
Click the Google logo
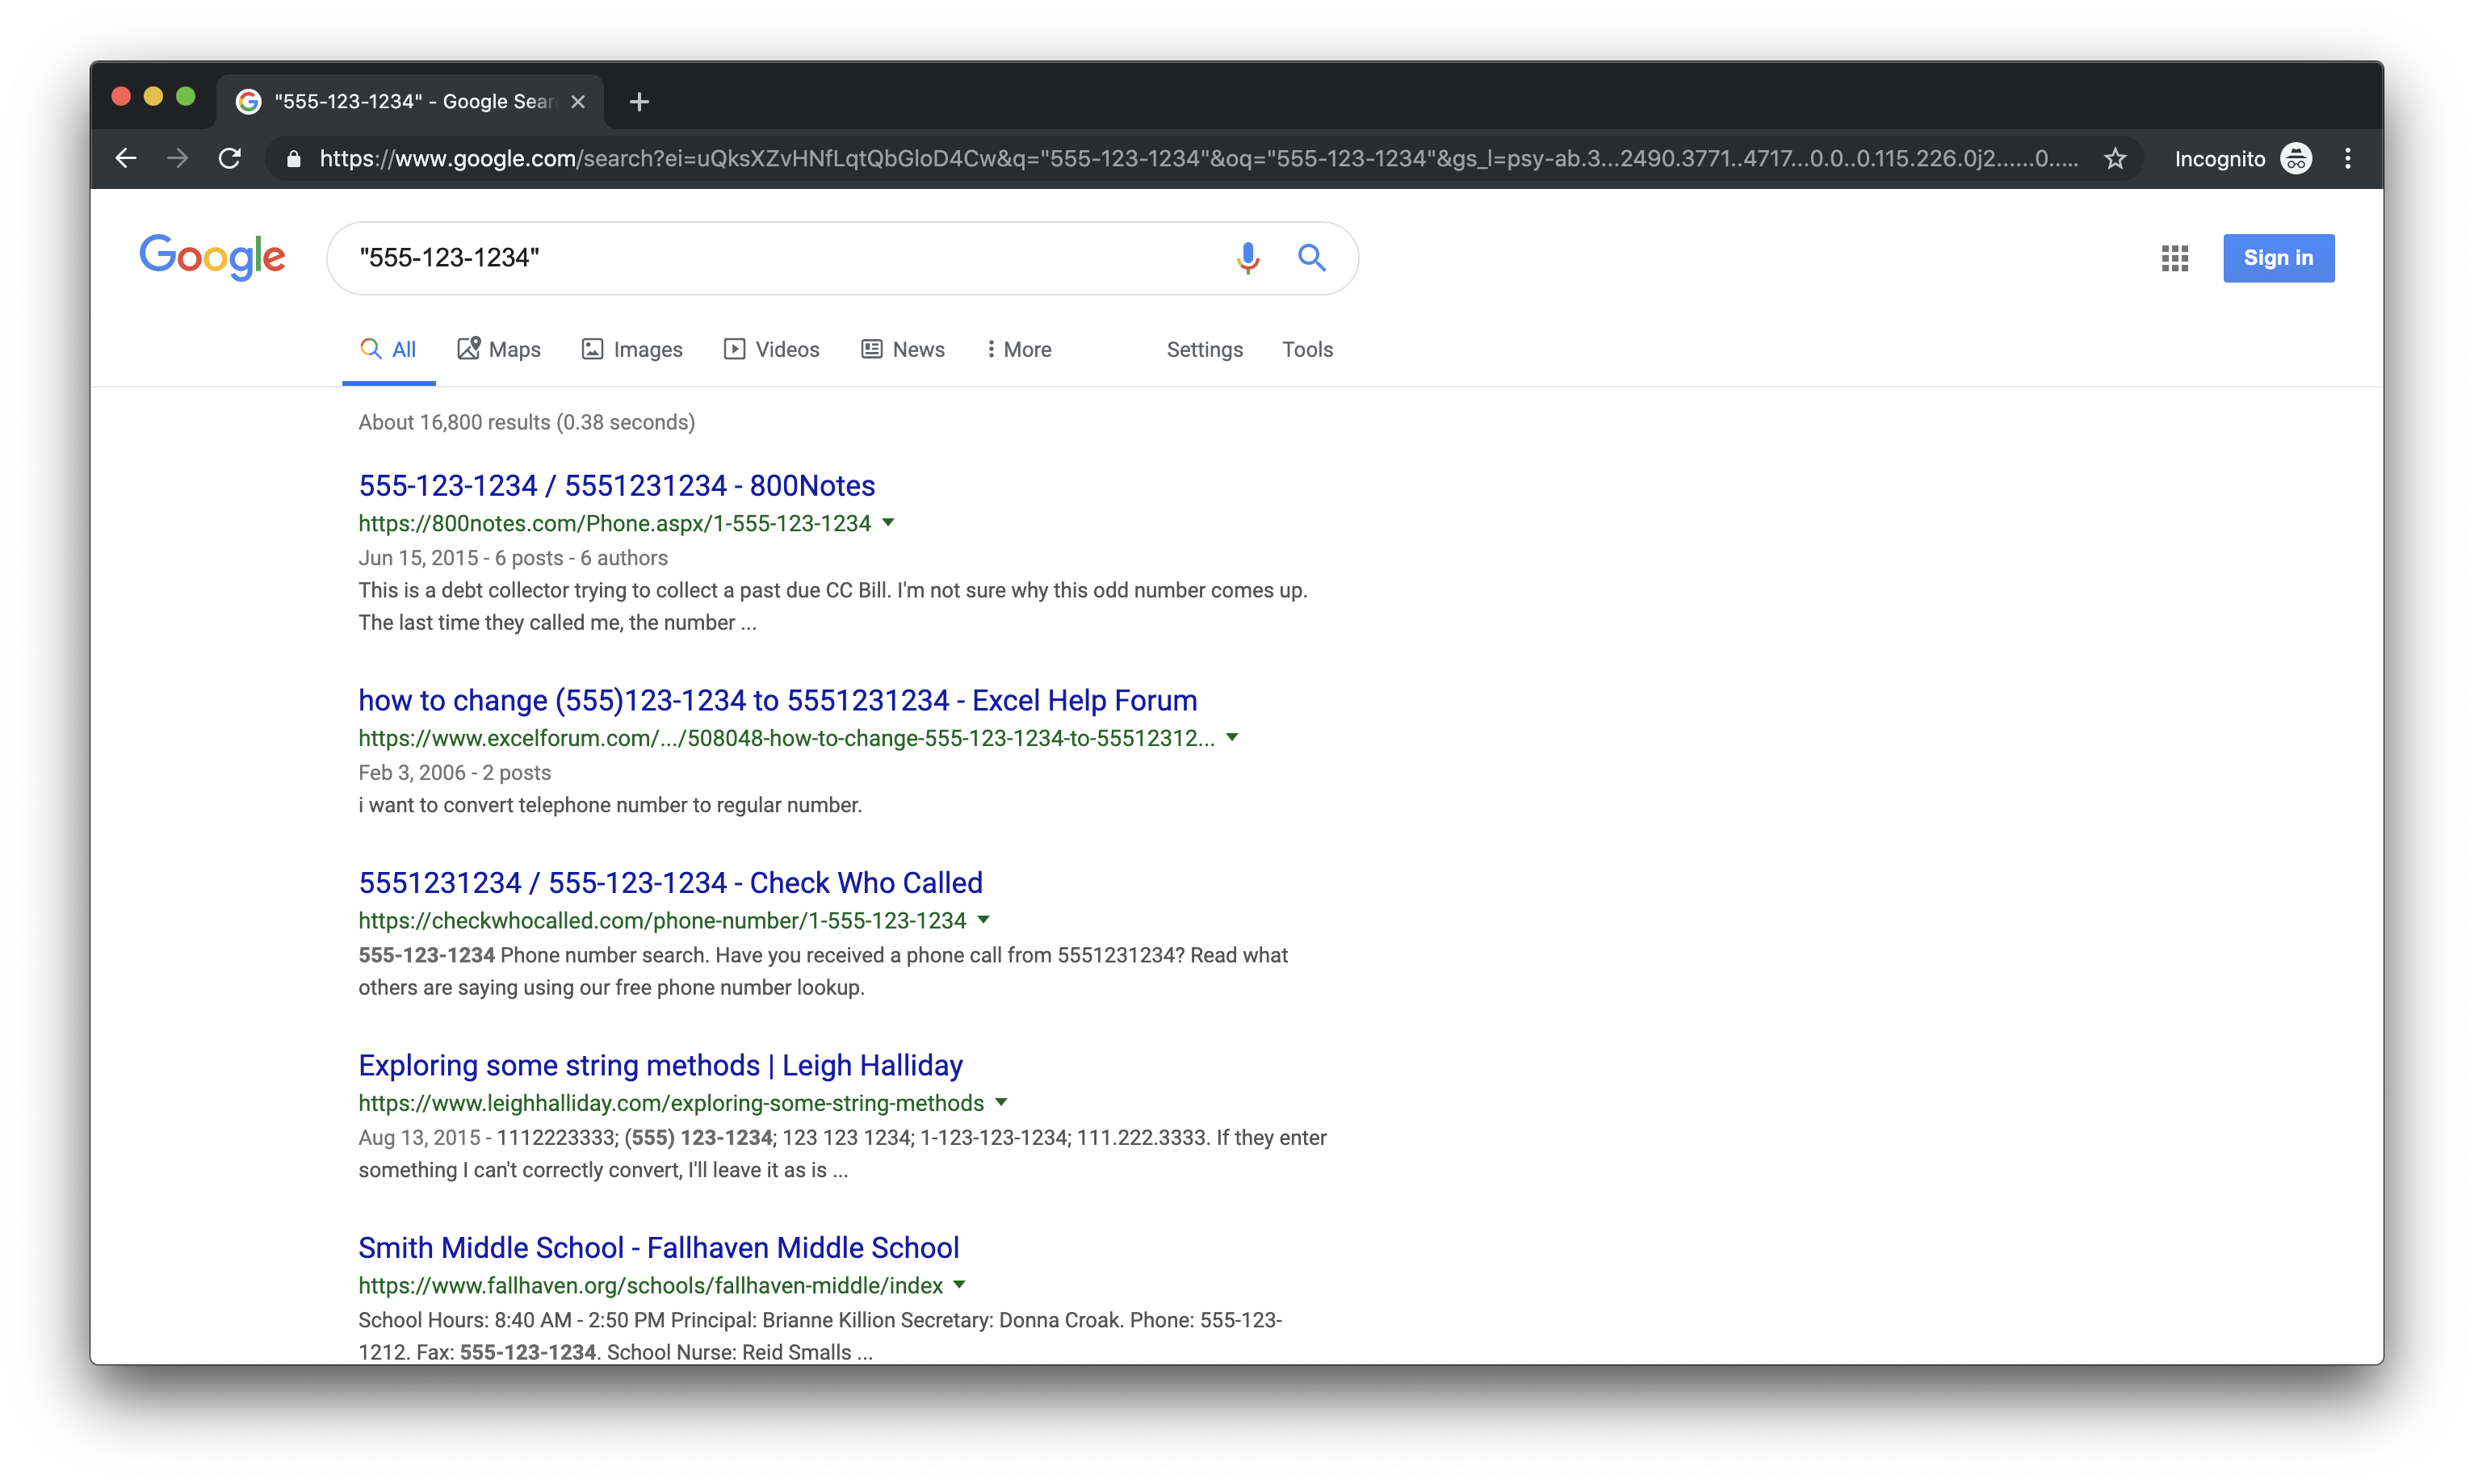point(212,258)
